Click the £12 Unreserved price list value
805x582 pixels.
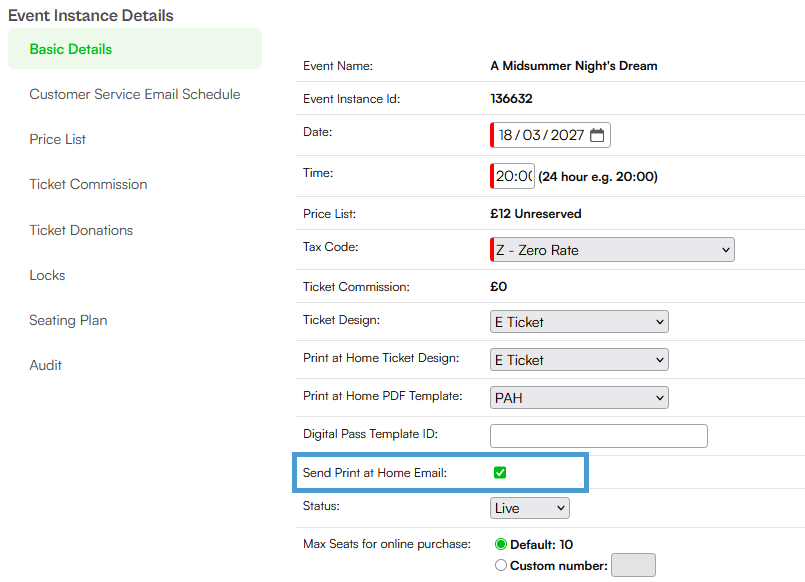point(535,214)
